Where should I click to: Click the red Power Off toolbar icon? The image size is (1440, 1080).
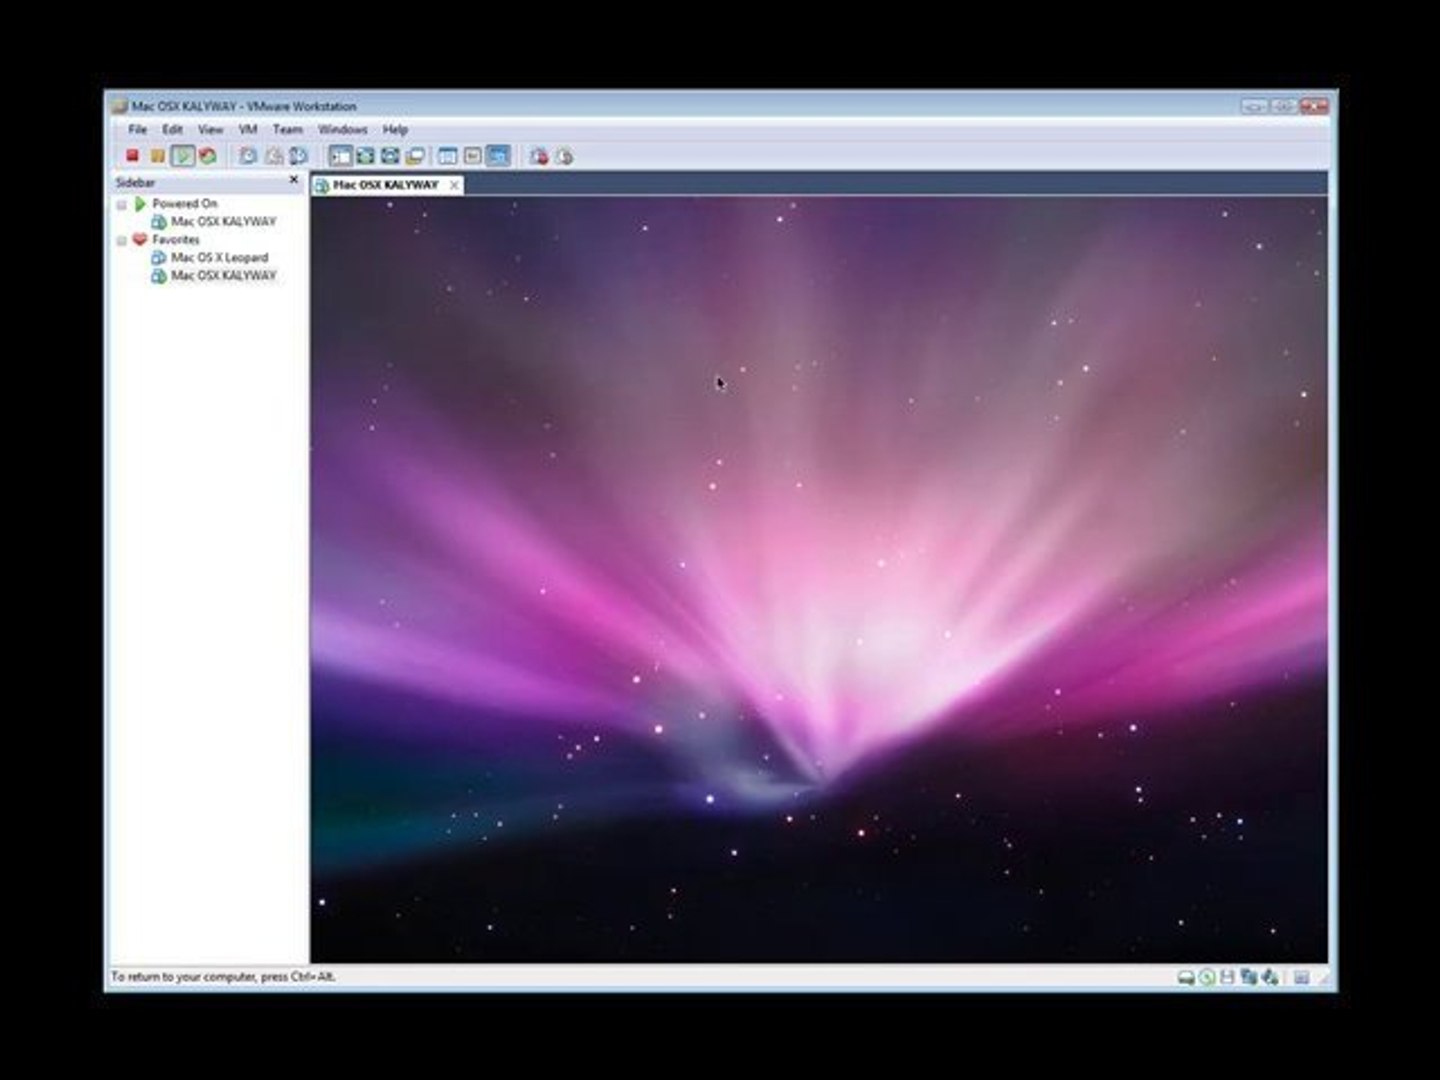132,156
